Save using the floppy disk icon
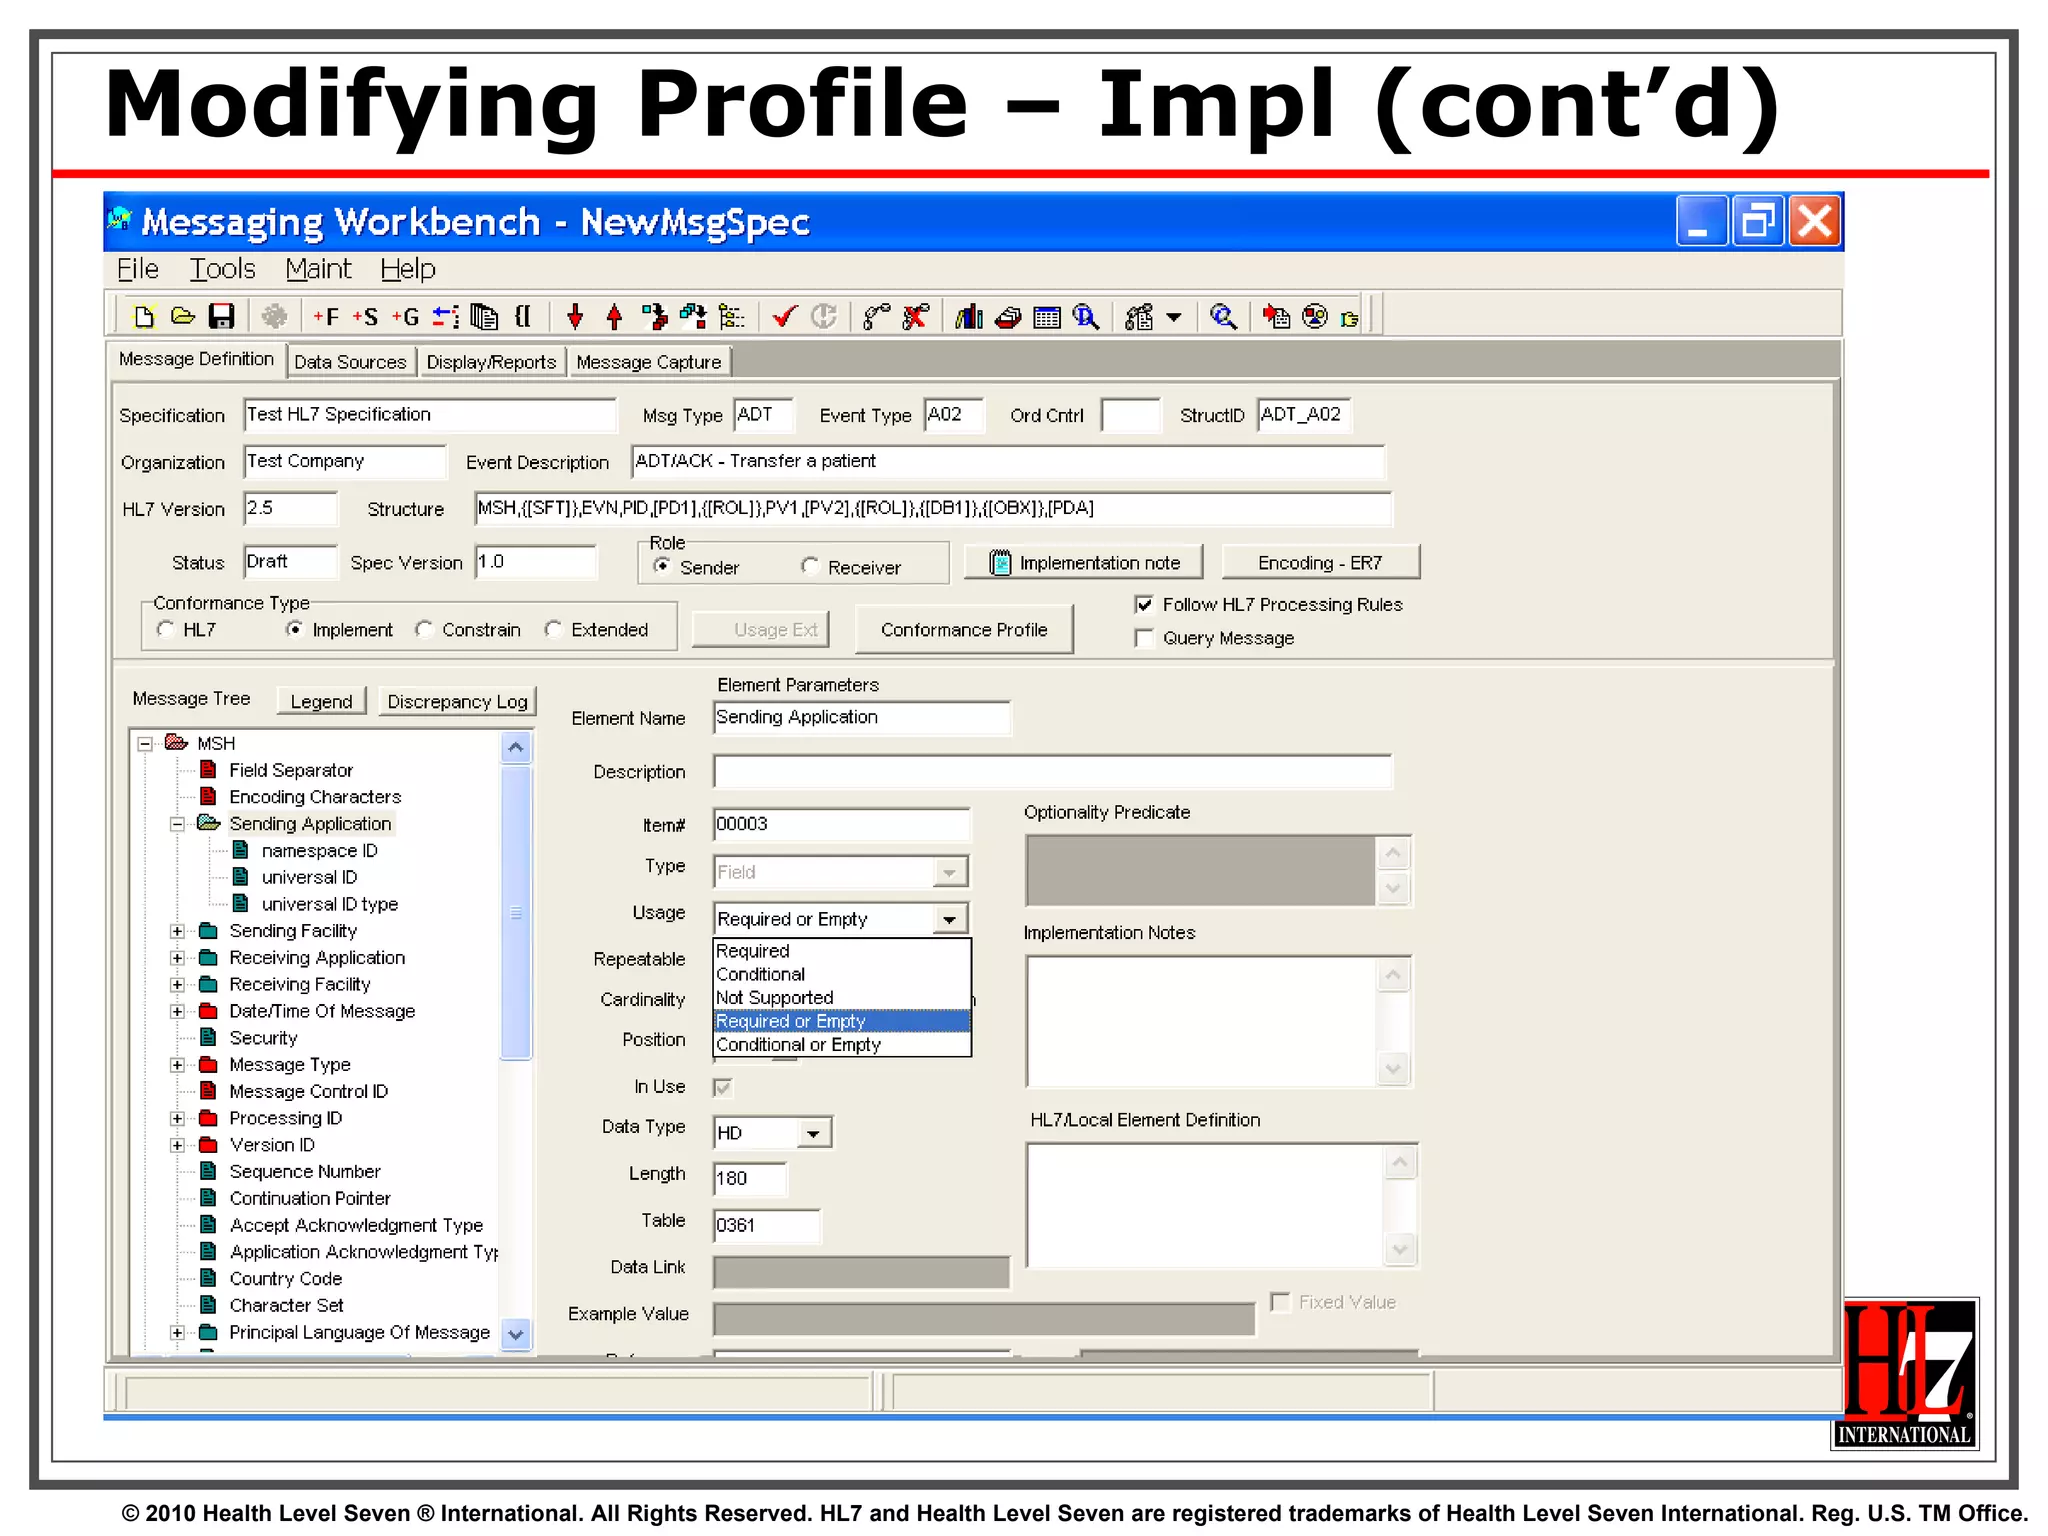This screenshot has width=2048, height=1536. tap(221, 317)
